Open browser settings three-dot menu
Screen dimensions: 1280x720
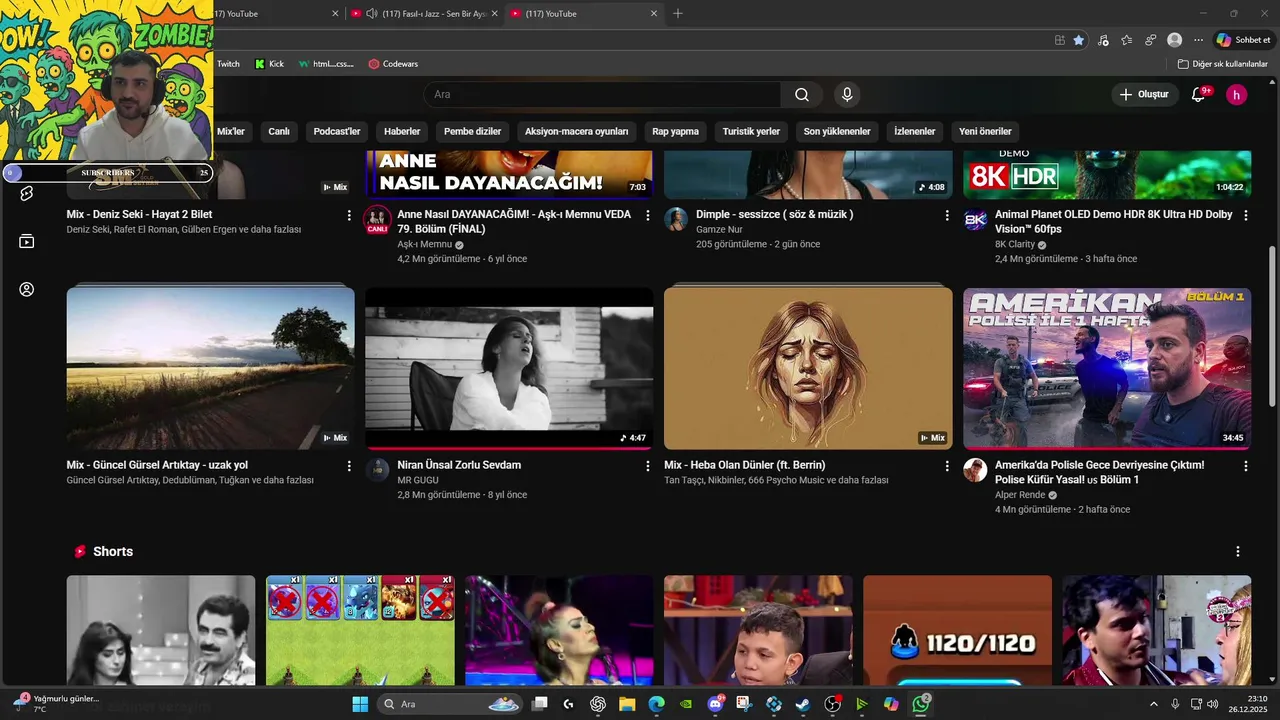pos(1198,40)
